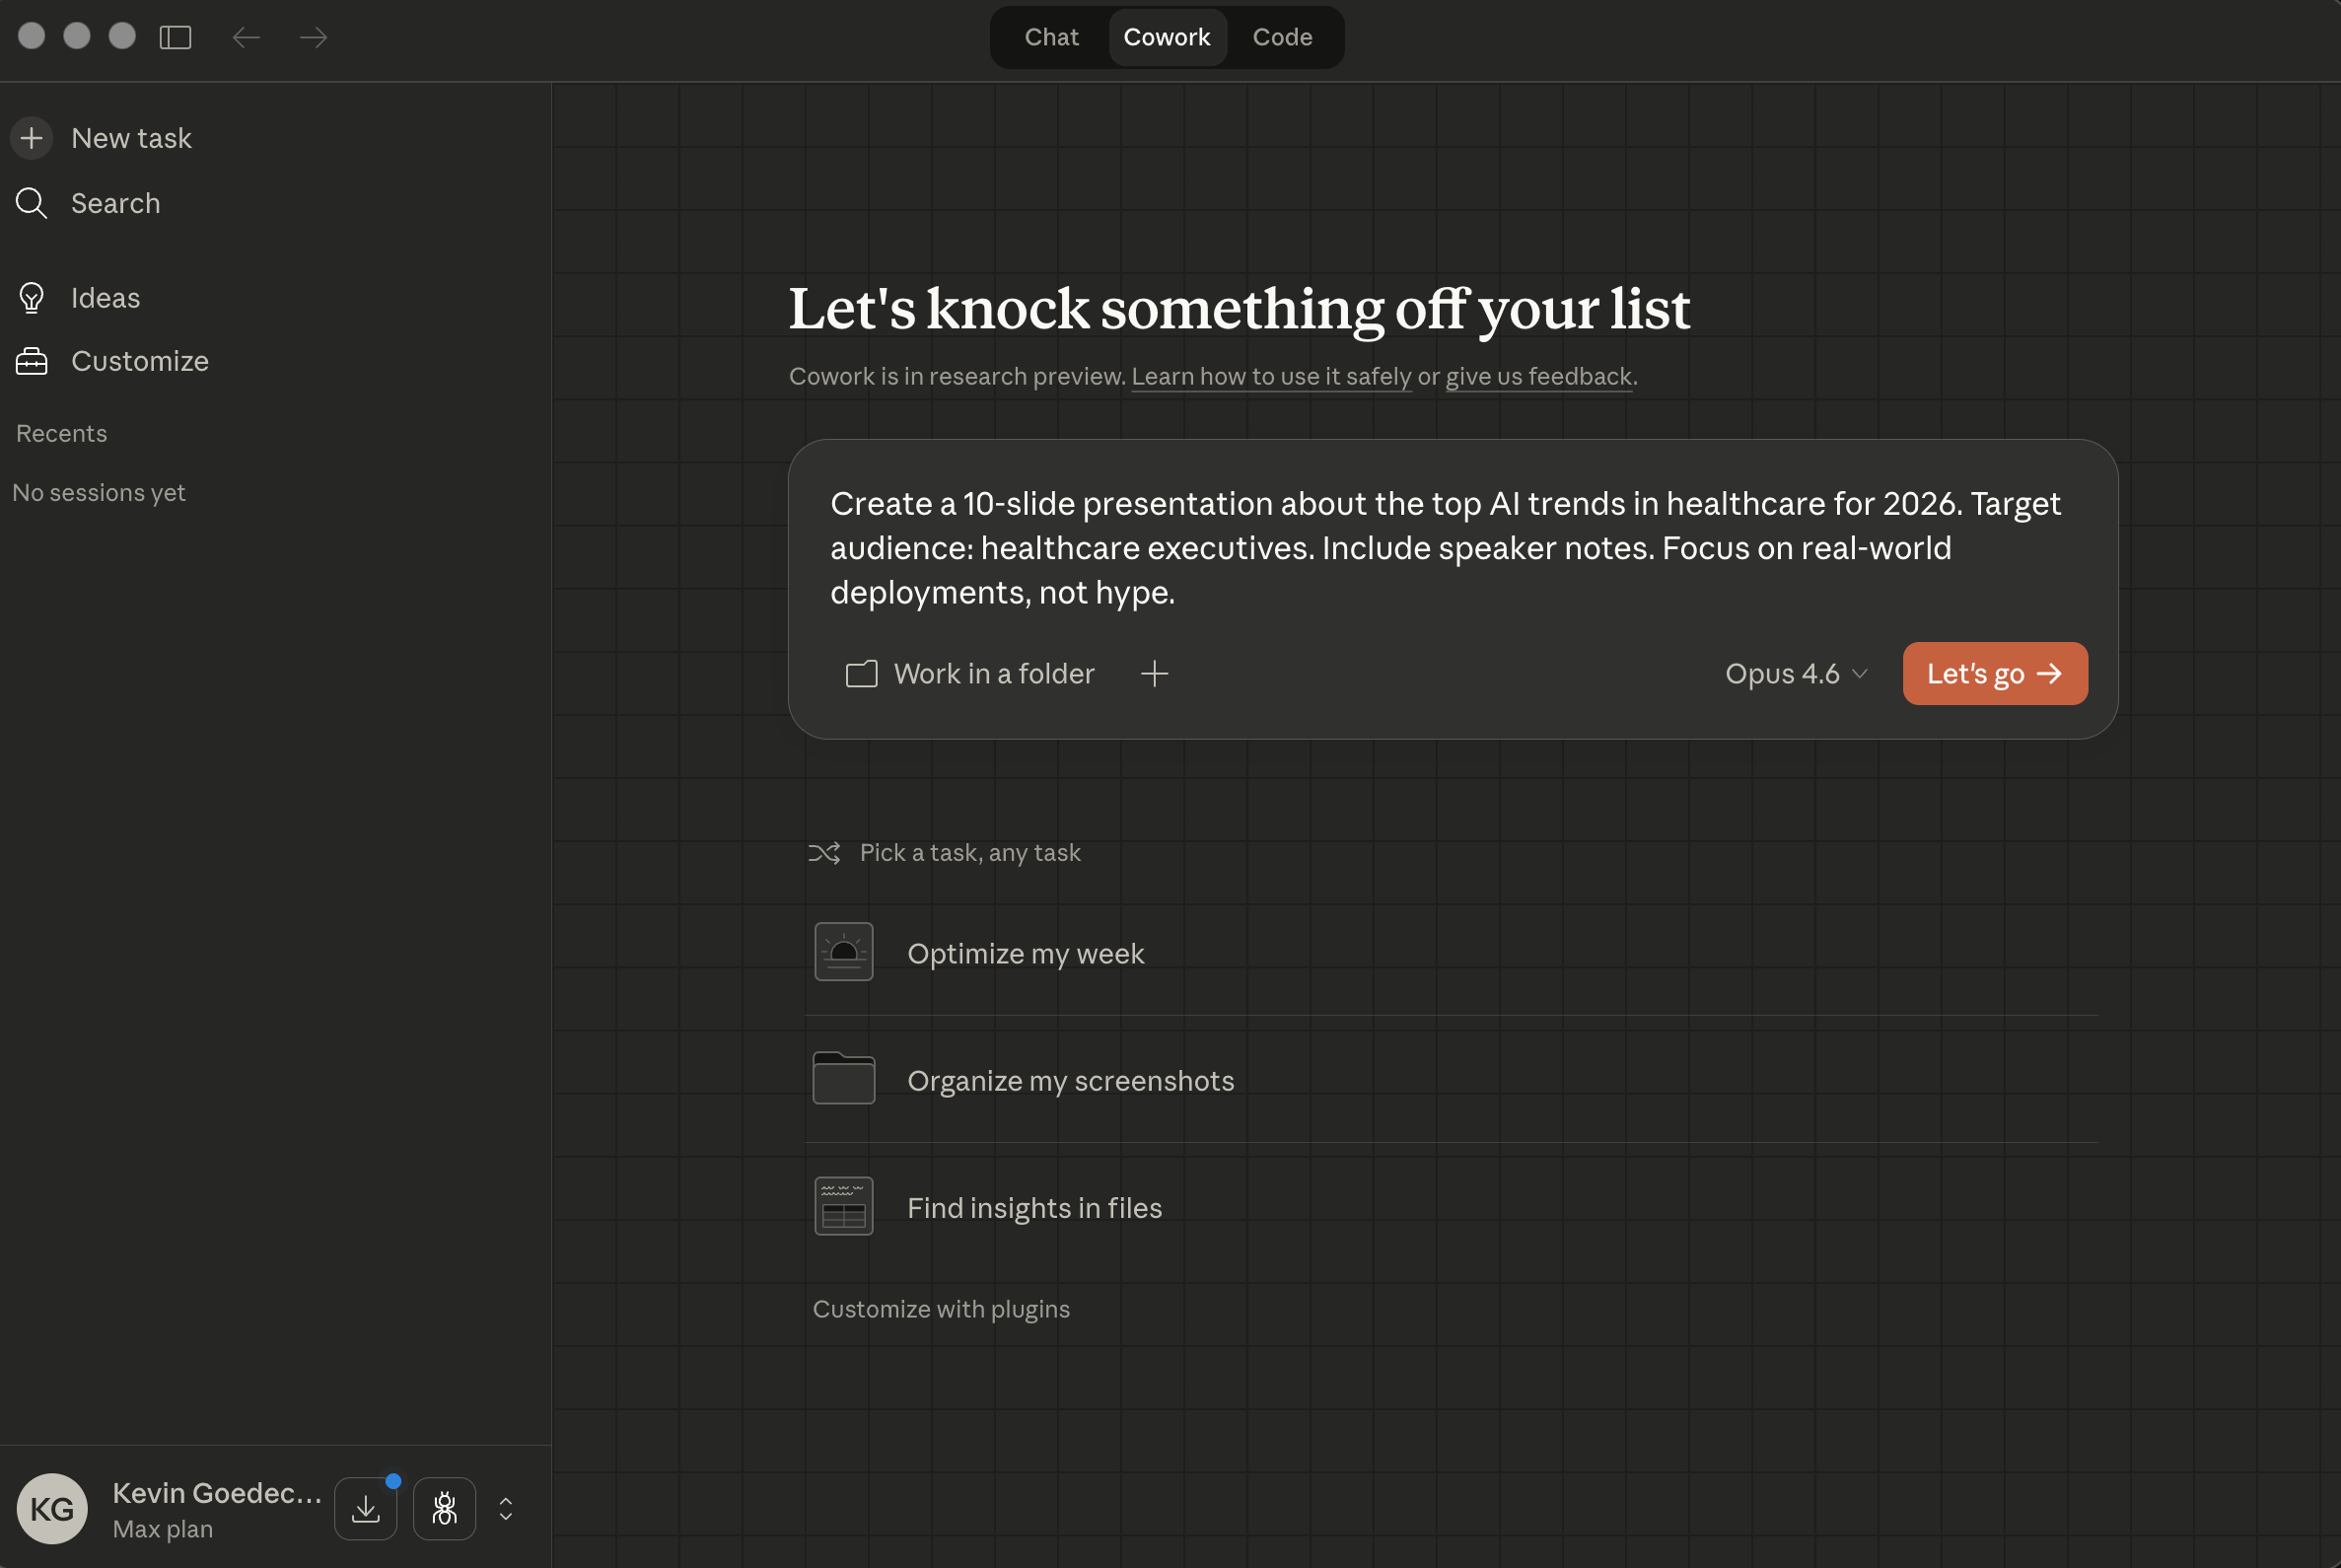Select the Organize my screenshots task
This screenshot has height=1568, width=2341.
[x=1070, y=1080]
